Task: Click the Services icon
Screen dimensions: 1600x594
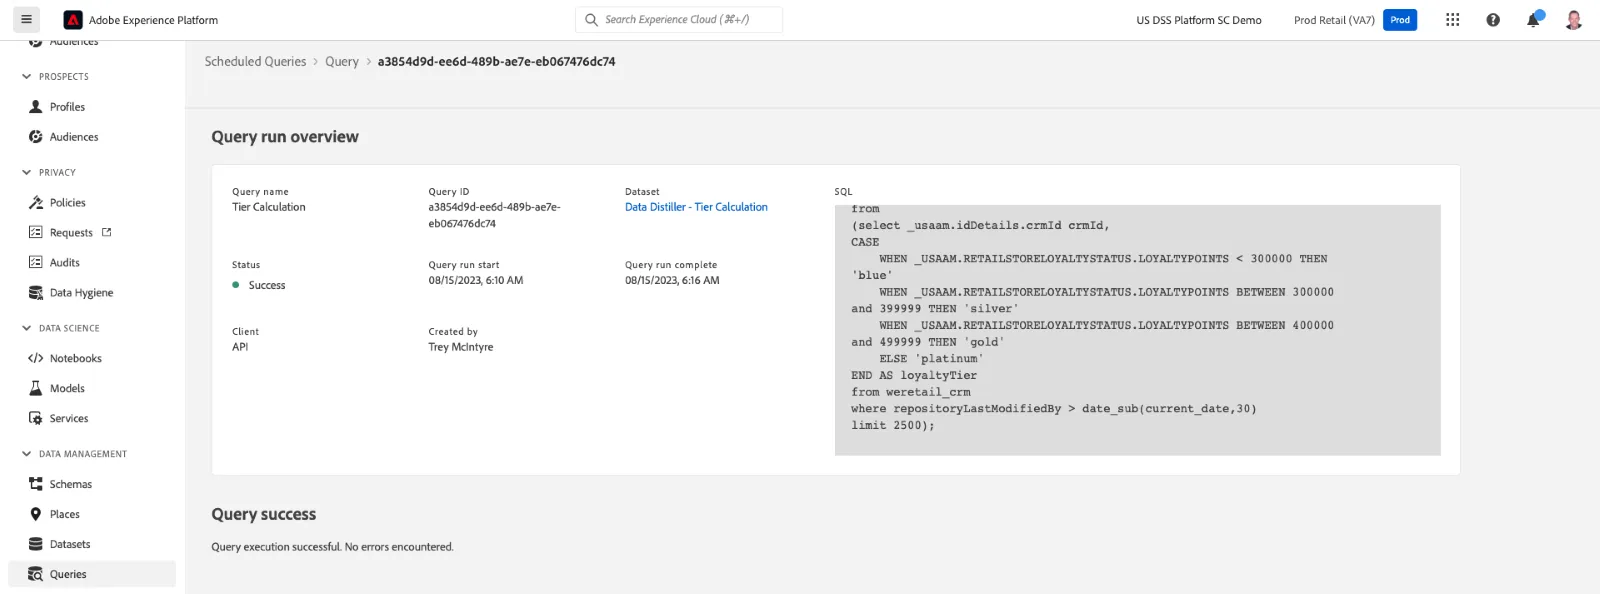Action: click(x=36, y=419)
